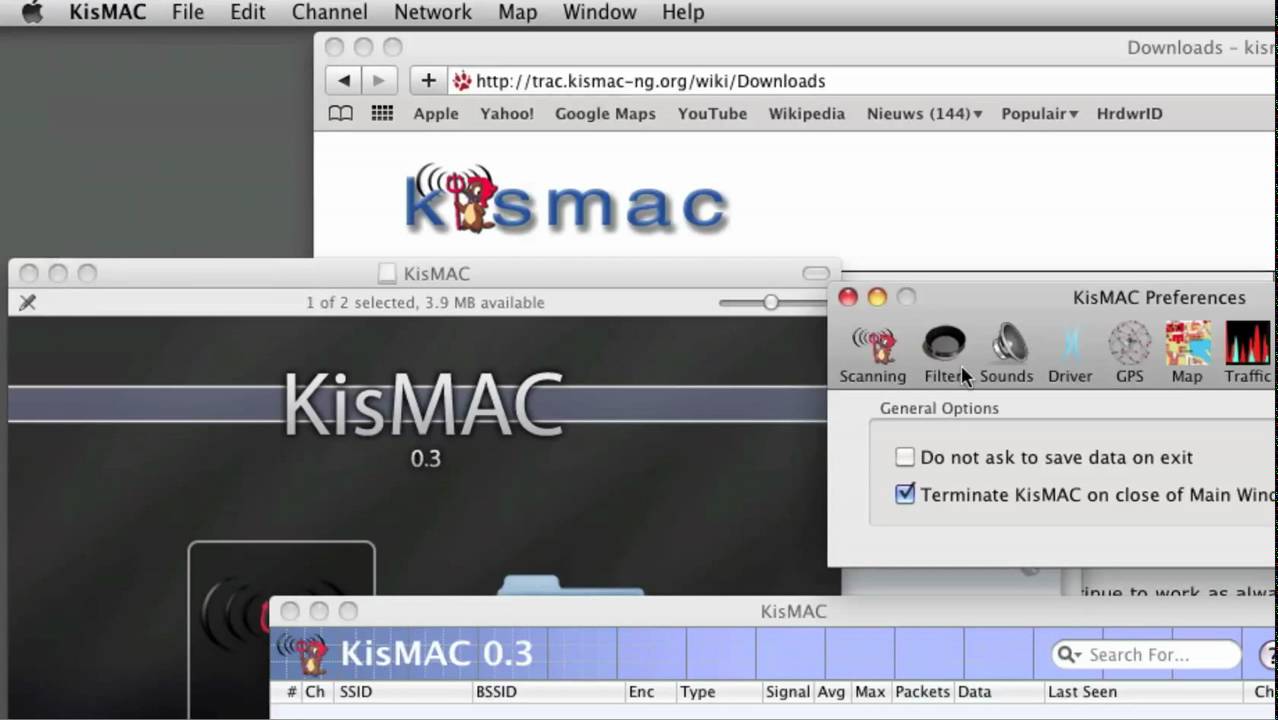Viewport: 1278px width, 720px height.
Task: Open the Network menu
Action: point(432,12)
